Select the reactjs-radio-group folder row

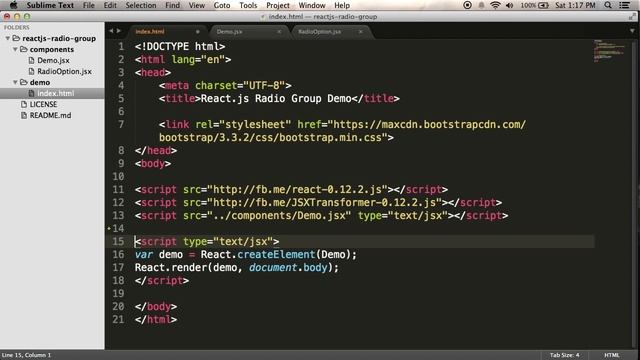pyautogui.click(x=52, y=38)
